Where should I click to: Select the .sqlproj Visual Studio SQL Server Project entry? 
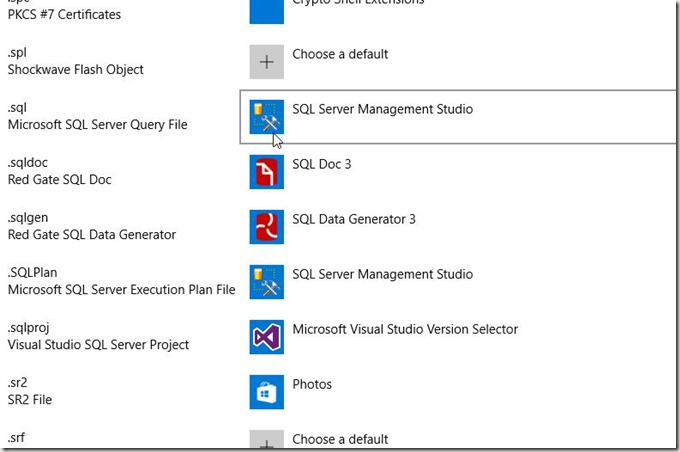pos(98,336)
